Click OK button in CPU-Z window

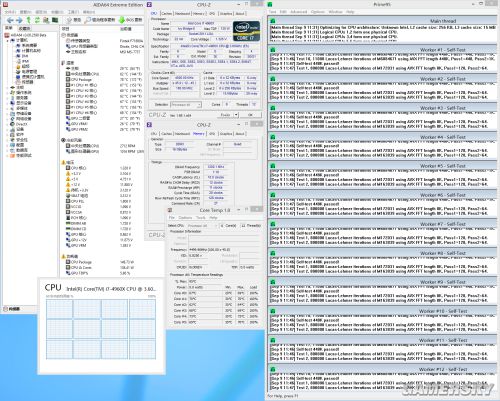point(251,115)
